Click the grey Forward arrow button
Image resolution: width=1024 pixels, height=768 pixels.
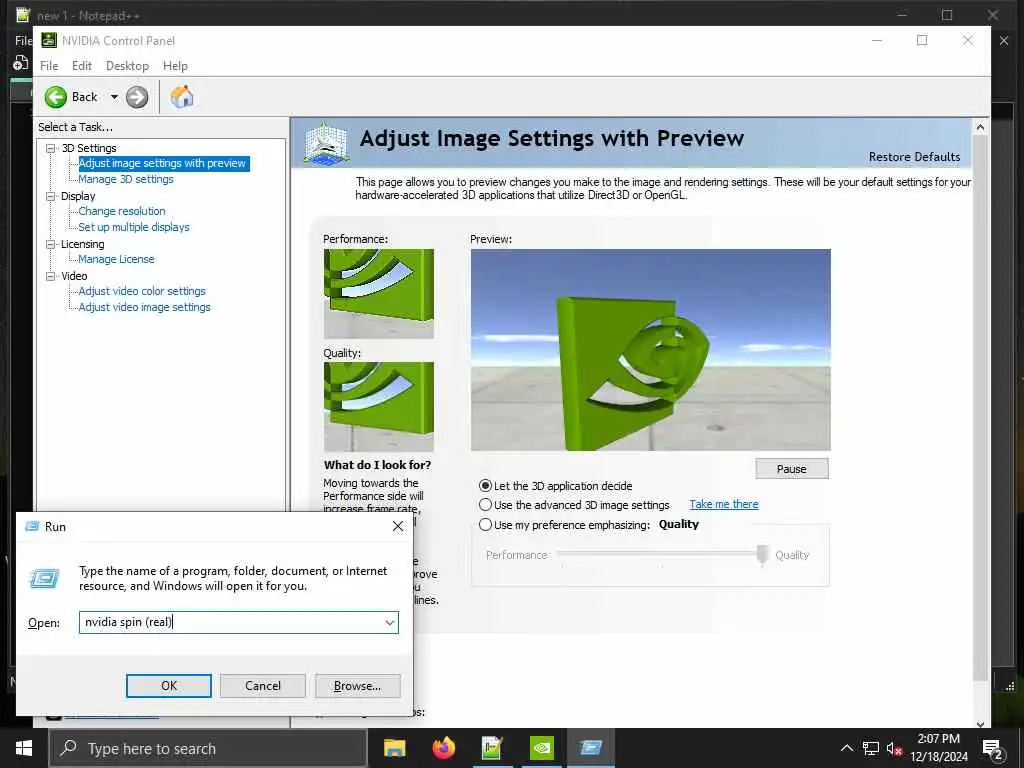pyautogui.click(x=136, y=97)
